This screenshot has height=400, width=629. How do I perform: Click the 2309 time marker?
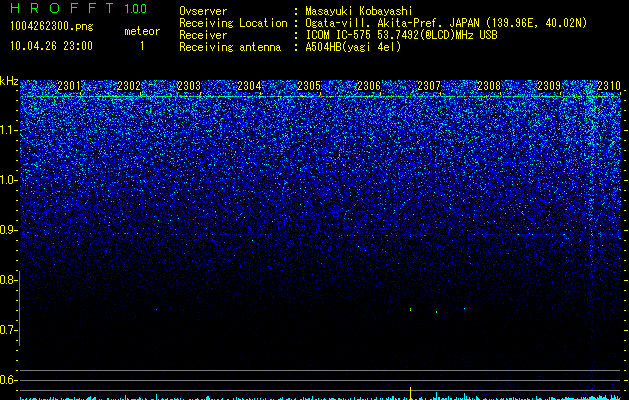[x=549, y=86]
